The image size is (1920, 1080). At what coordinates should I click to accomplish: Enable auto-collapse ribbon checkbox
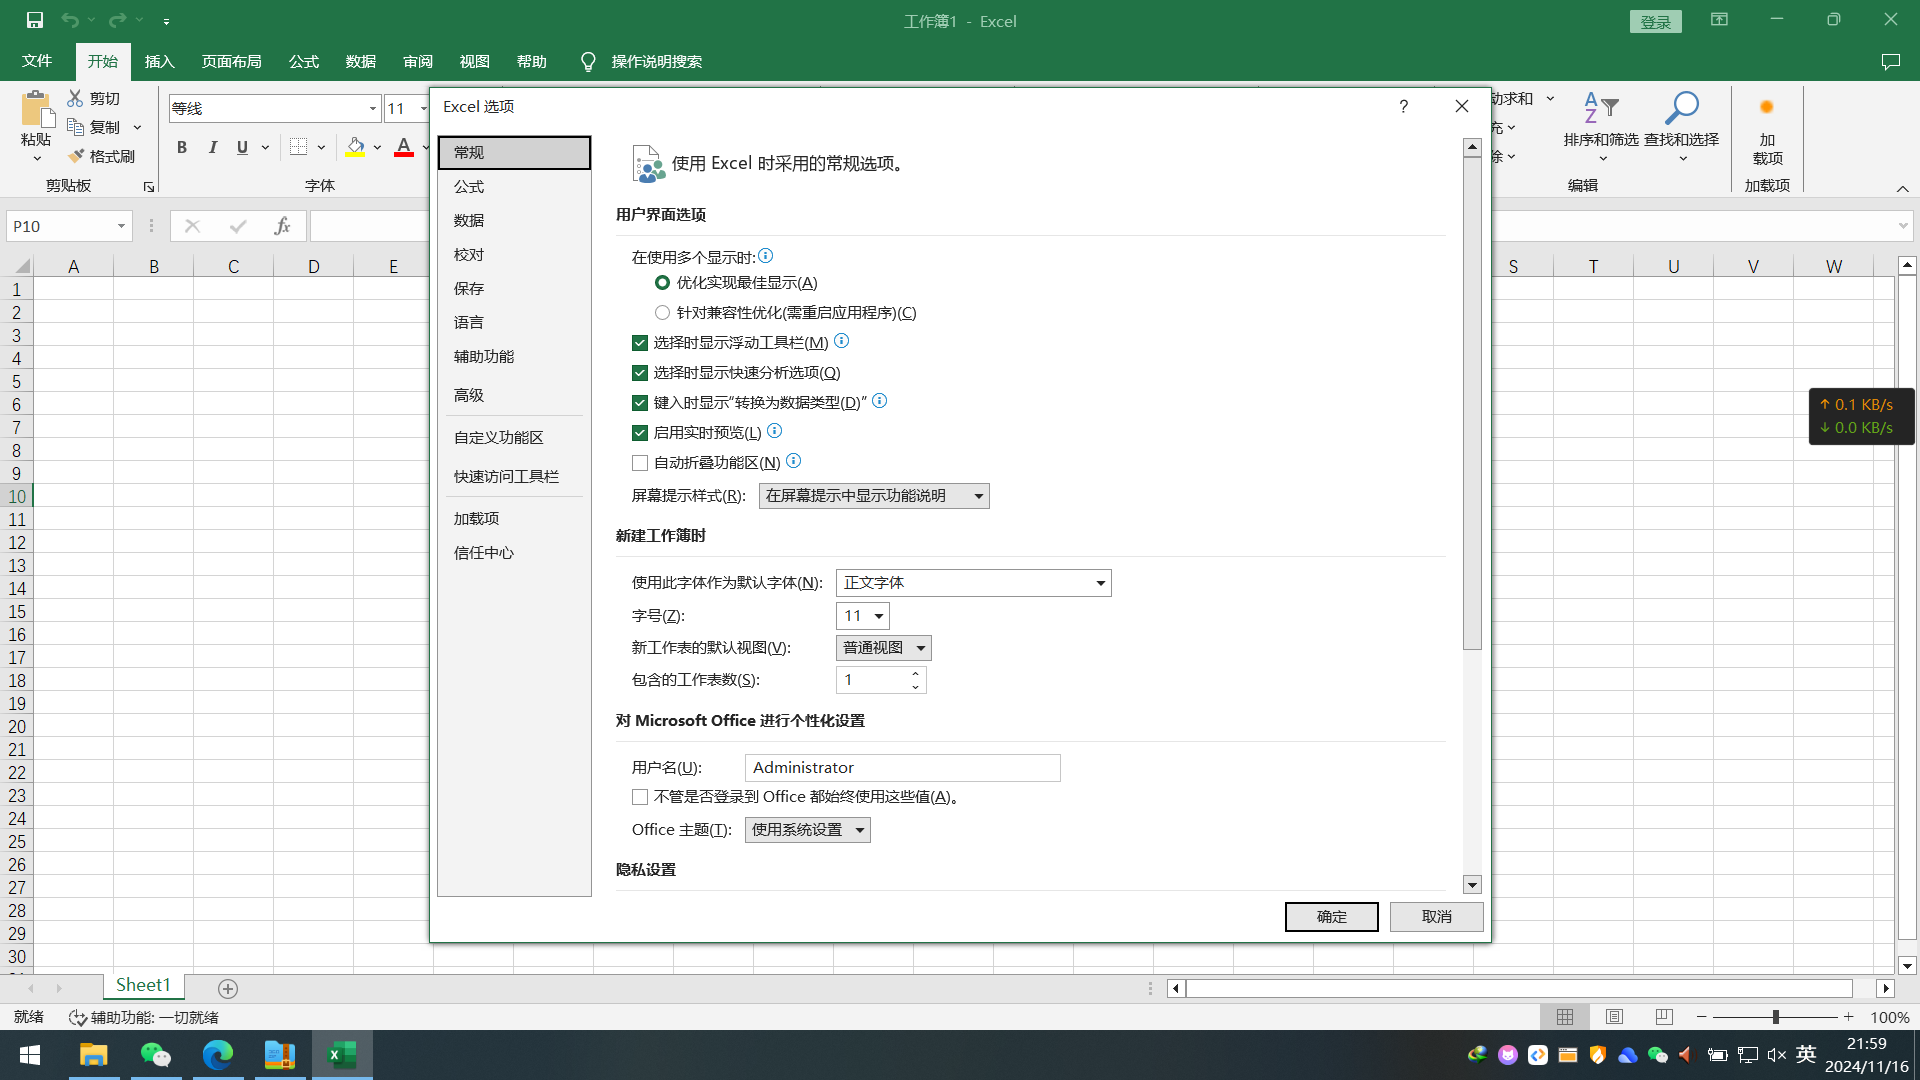point(640,463)
